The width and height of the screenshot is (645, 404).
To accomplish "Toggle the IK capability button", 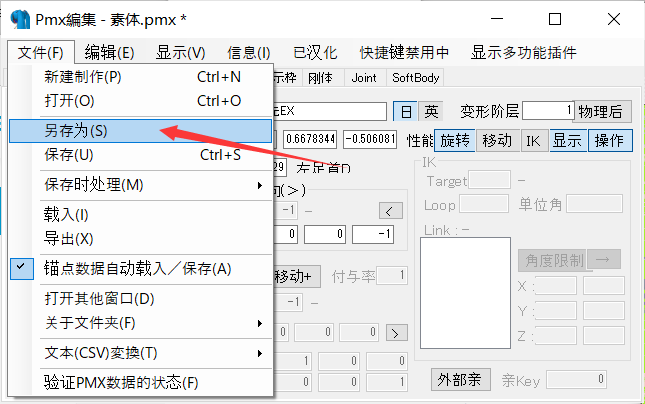I will [x=535, y=141].
